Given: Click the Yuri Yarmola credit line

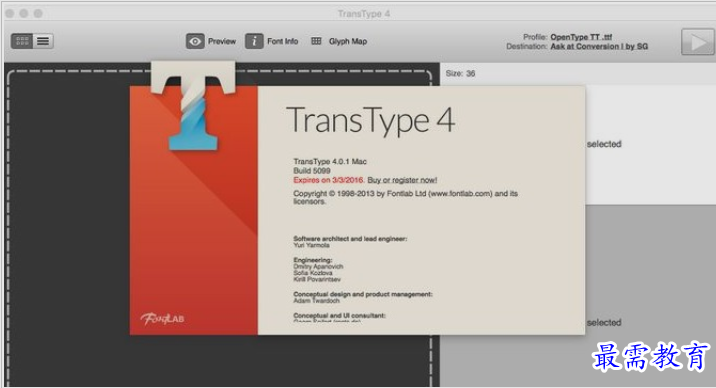Looking at the screenshot, I should pos(311,245).
